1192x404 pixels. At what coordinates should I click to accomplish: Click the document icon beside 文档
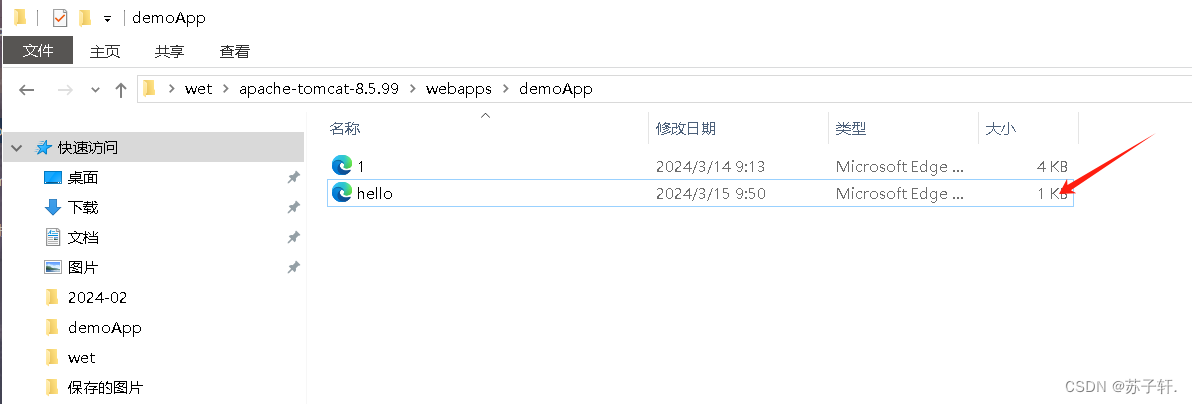coord(52,237)
